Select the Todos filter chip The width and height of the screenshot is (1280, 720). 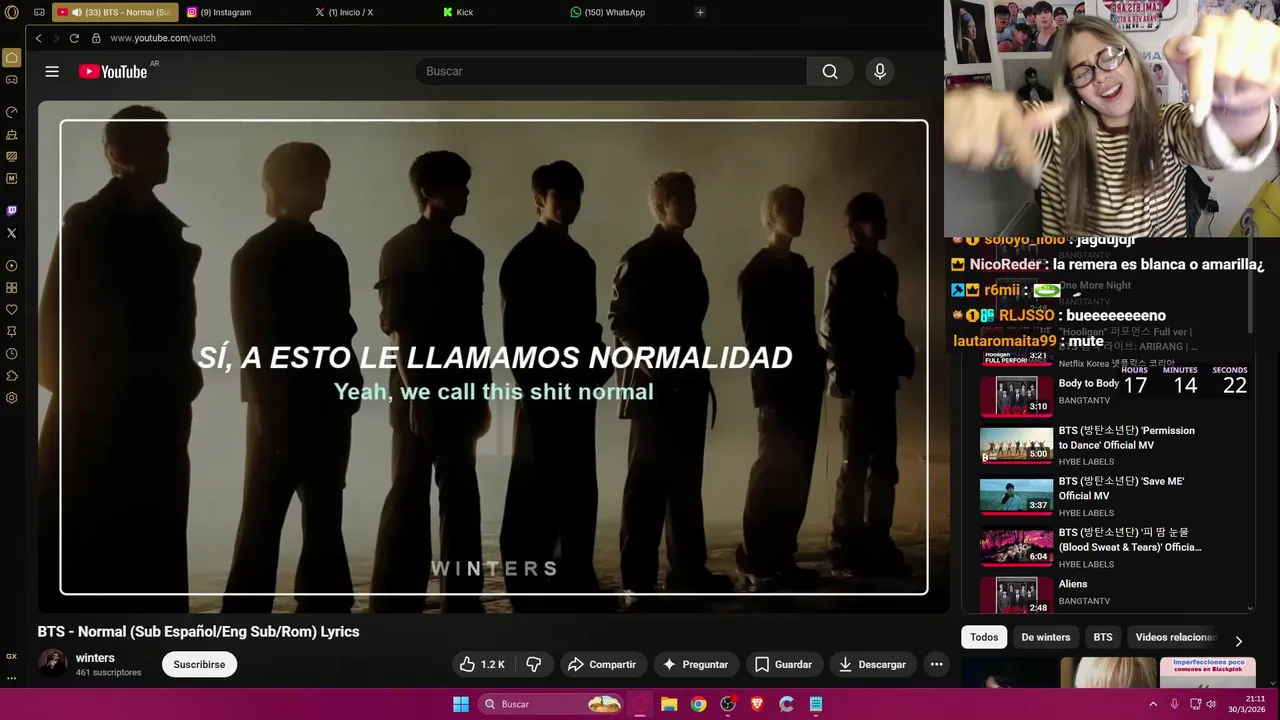coord(984,637)
